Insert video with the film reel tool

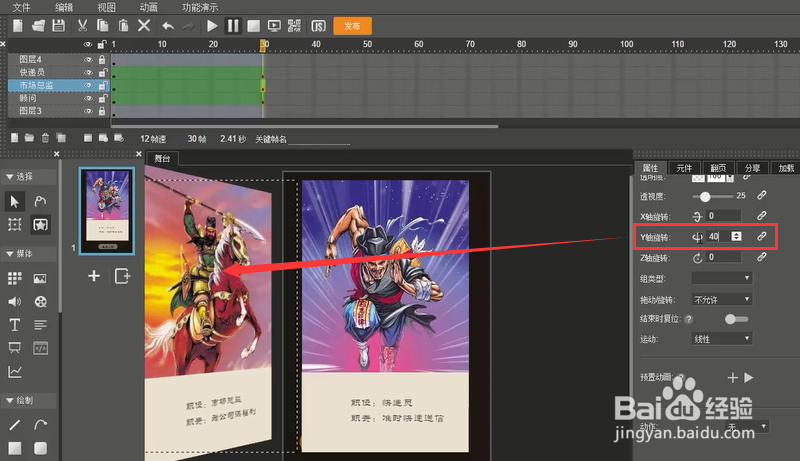click(x=40, y=301)
